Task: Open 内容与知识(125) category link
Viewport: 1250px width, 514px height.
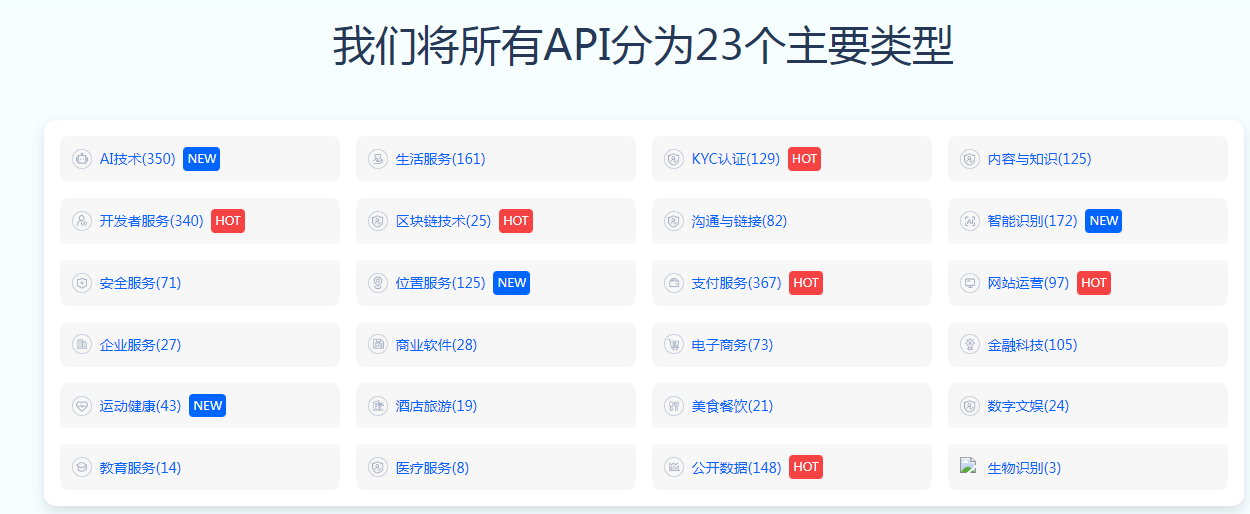Action: coord(1040,159)
